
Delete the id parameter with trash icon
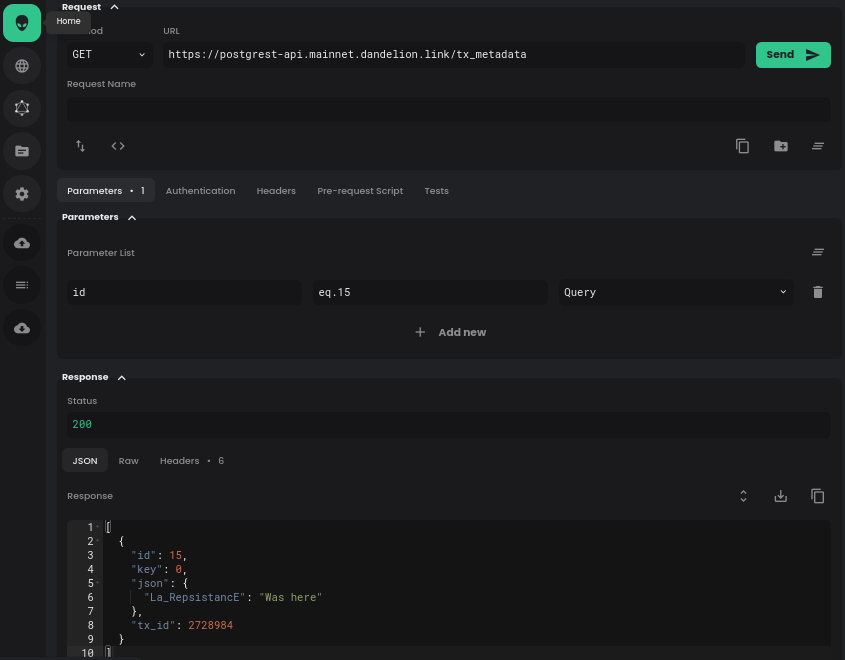point(817,292)
